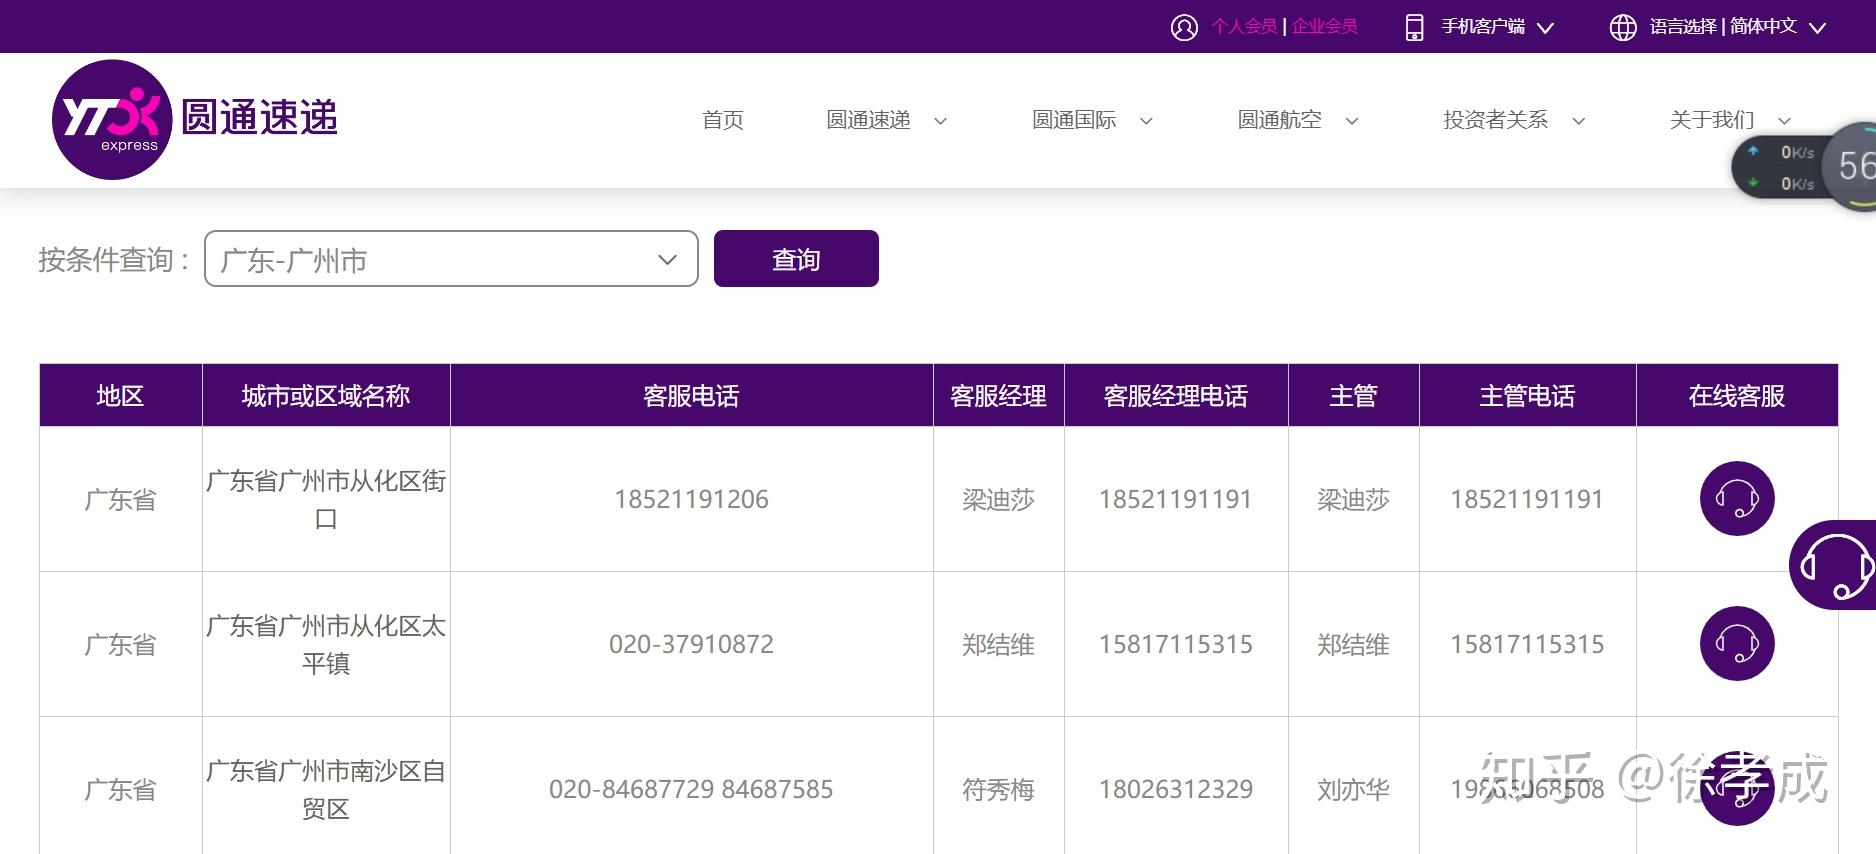Open 圆通国际 navigation menu

[1074, 120]
